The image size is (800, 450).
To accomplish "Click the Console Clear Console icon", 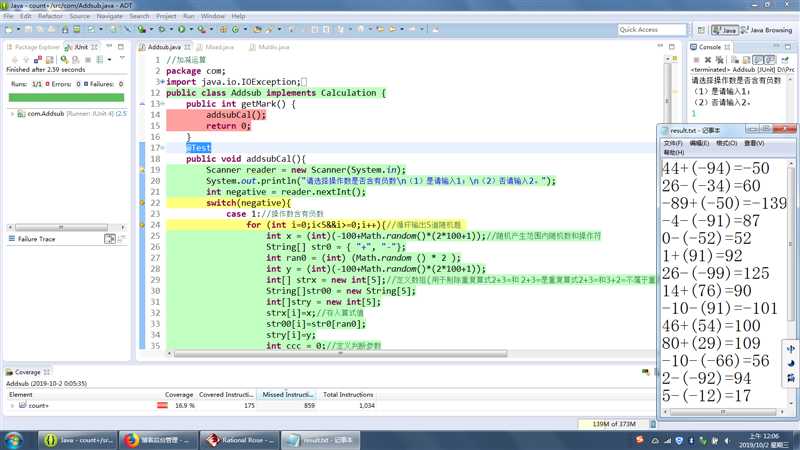I will point(735,60).
